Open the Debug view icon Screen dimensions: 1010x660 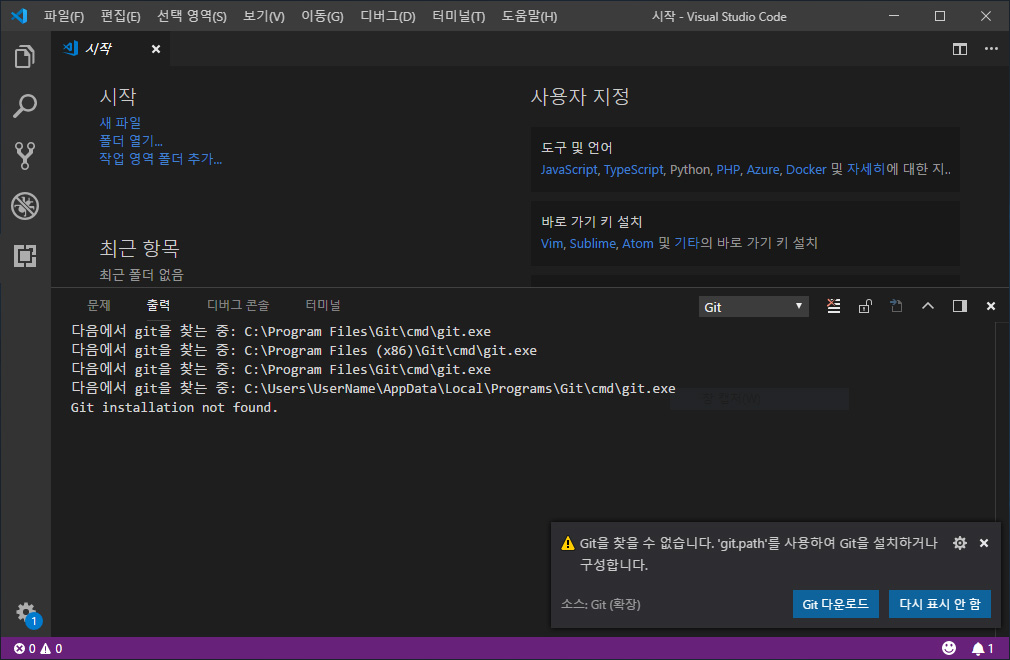click(24, 206)
